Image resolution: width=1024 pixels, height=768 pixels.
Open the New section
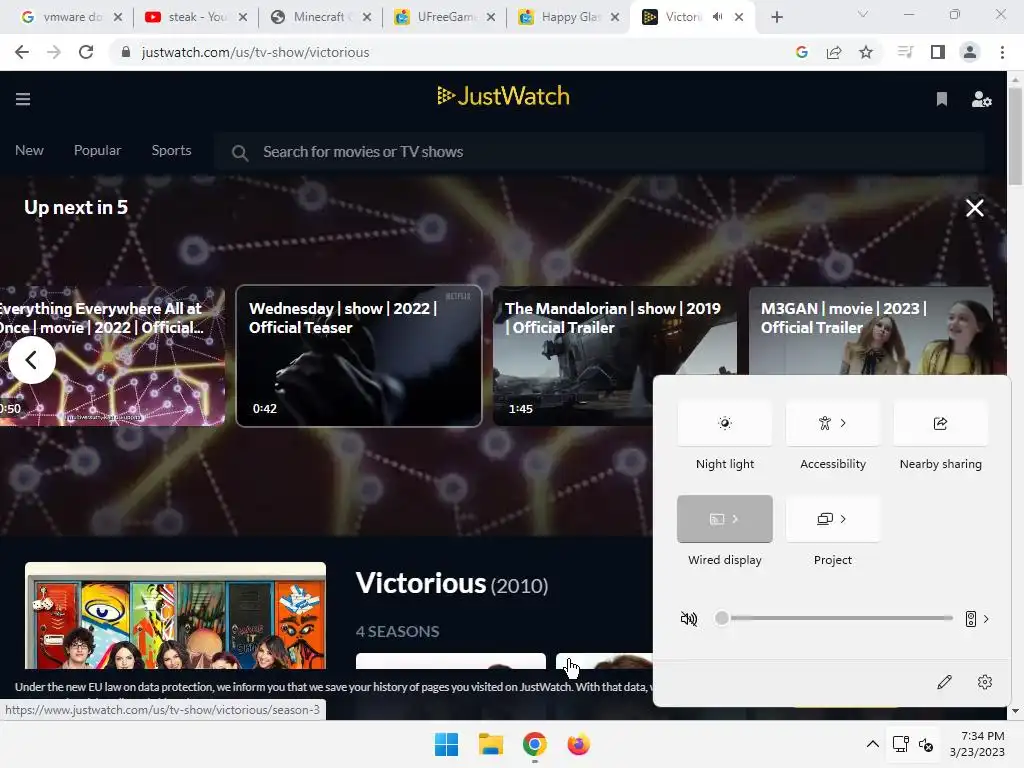(x=29, y=150)
